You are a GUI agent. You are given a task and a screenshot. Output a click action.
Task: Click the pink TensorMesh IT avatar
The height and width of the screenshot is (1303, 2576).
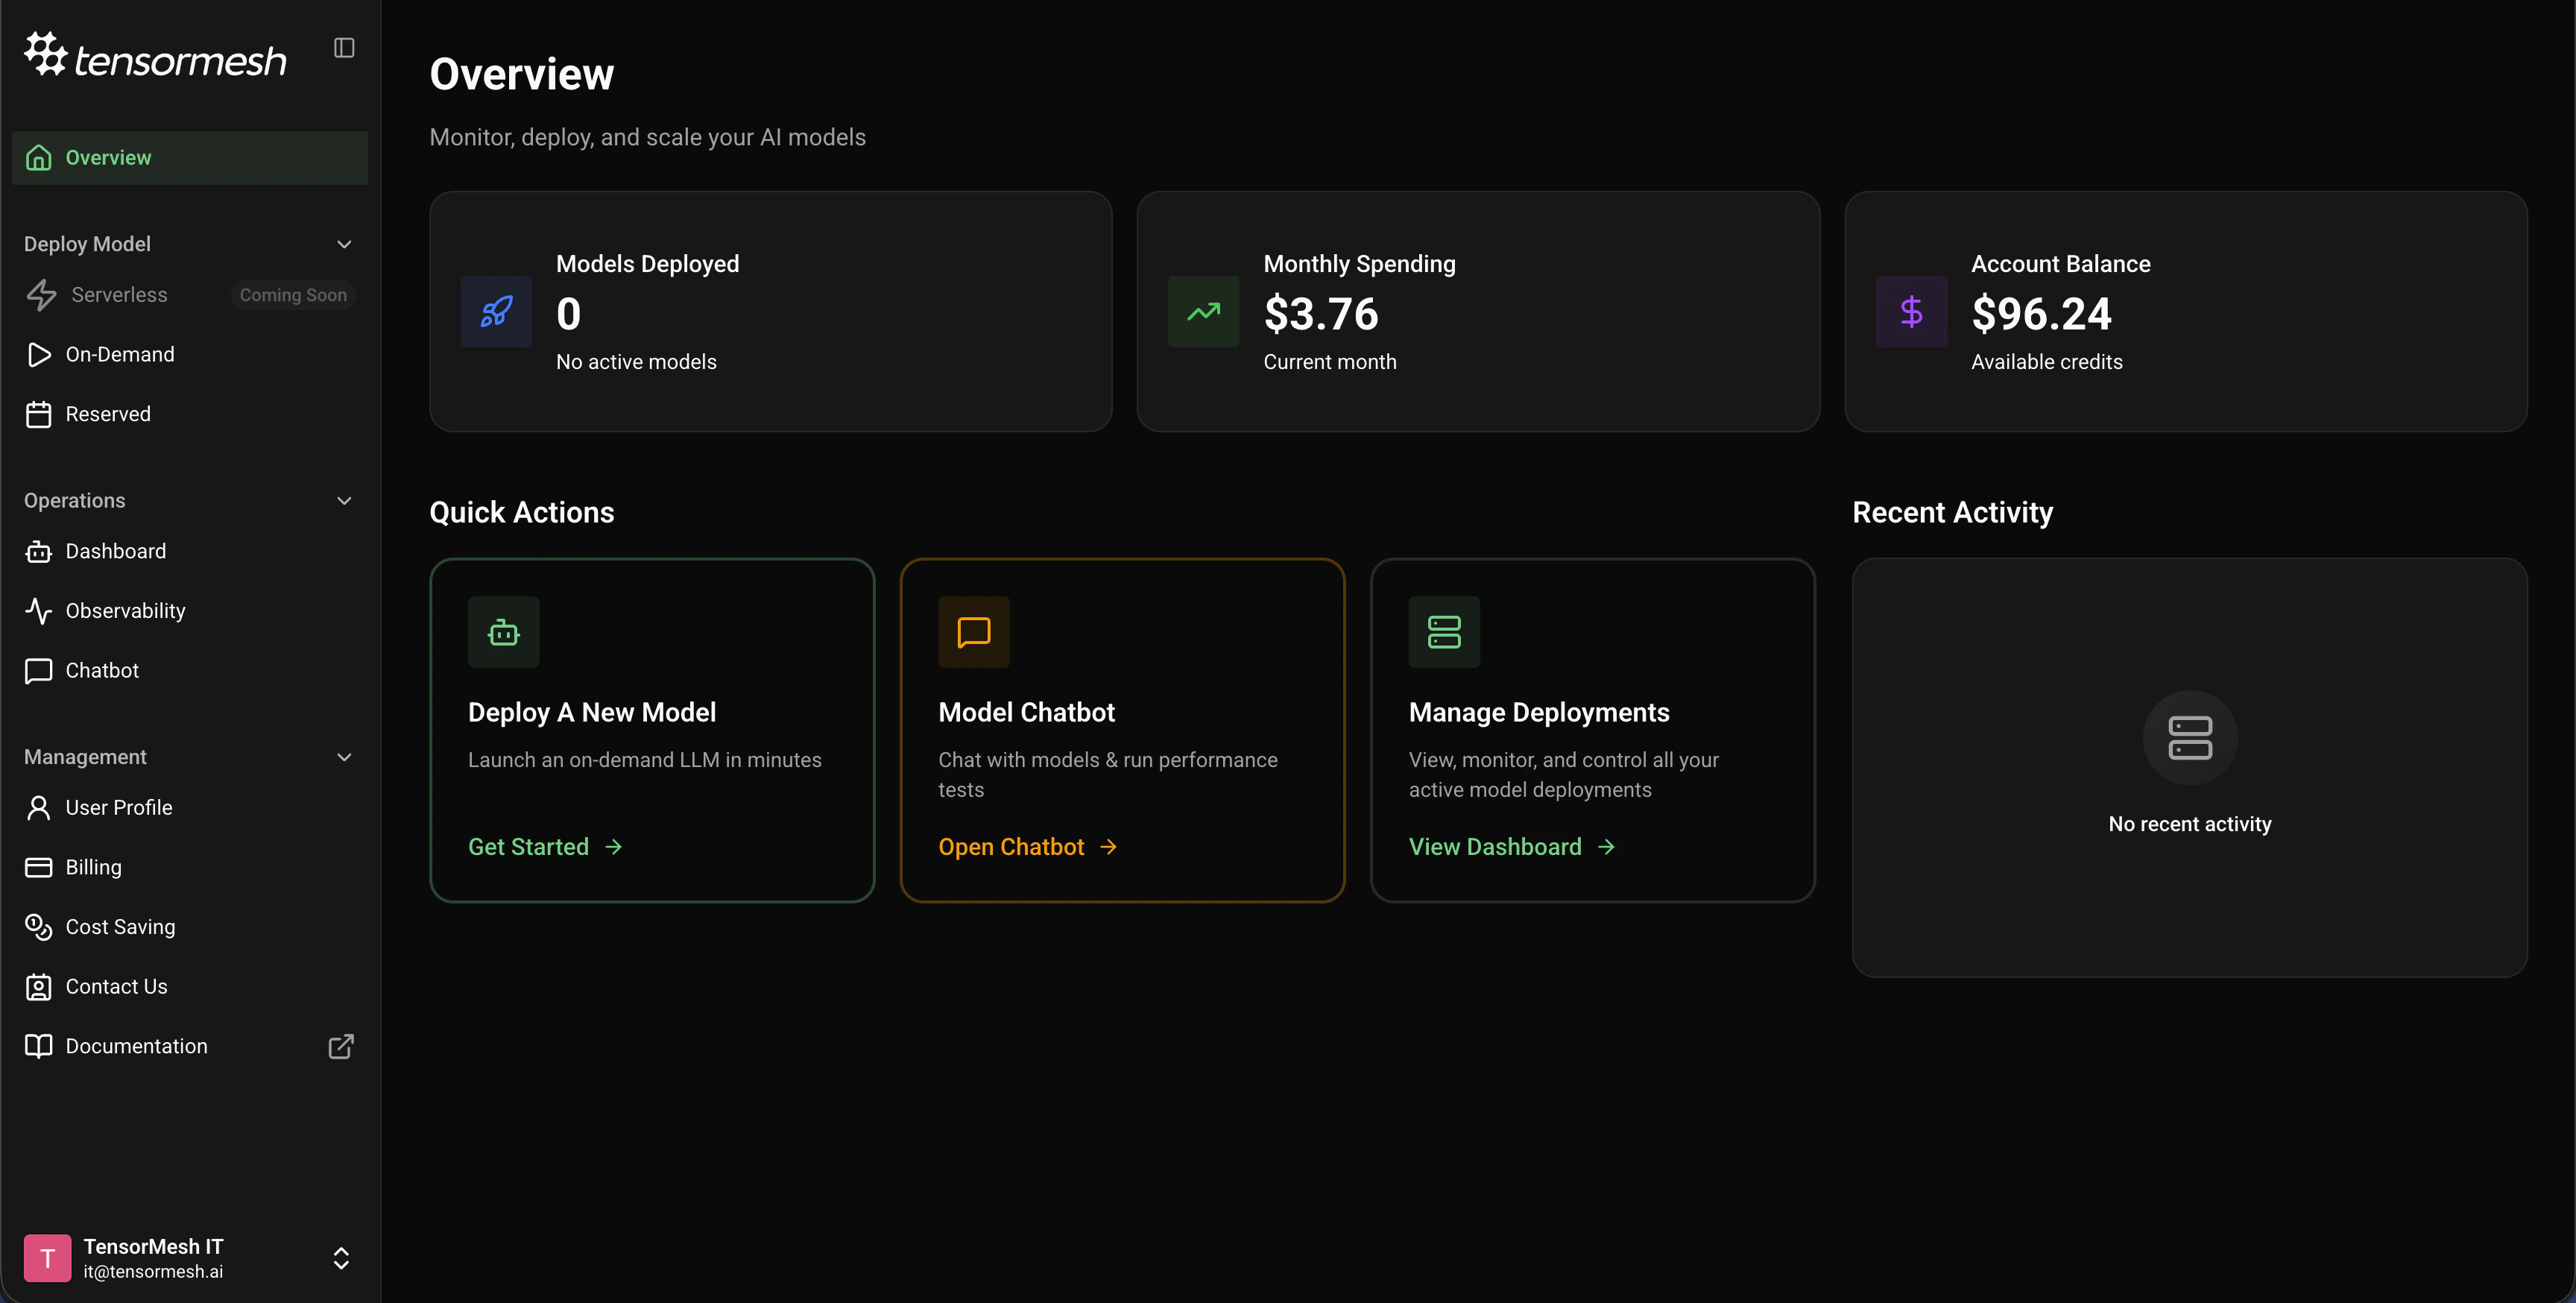(x=46, y=1257)
